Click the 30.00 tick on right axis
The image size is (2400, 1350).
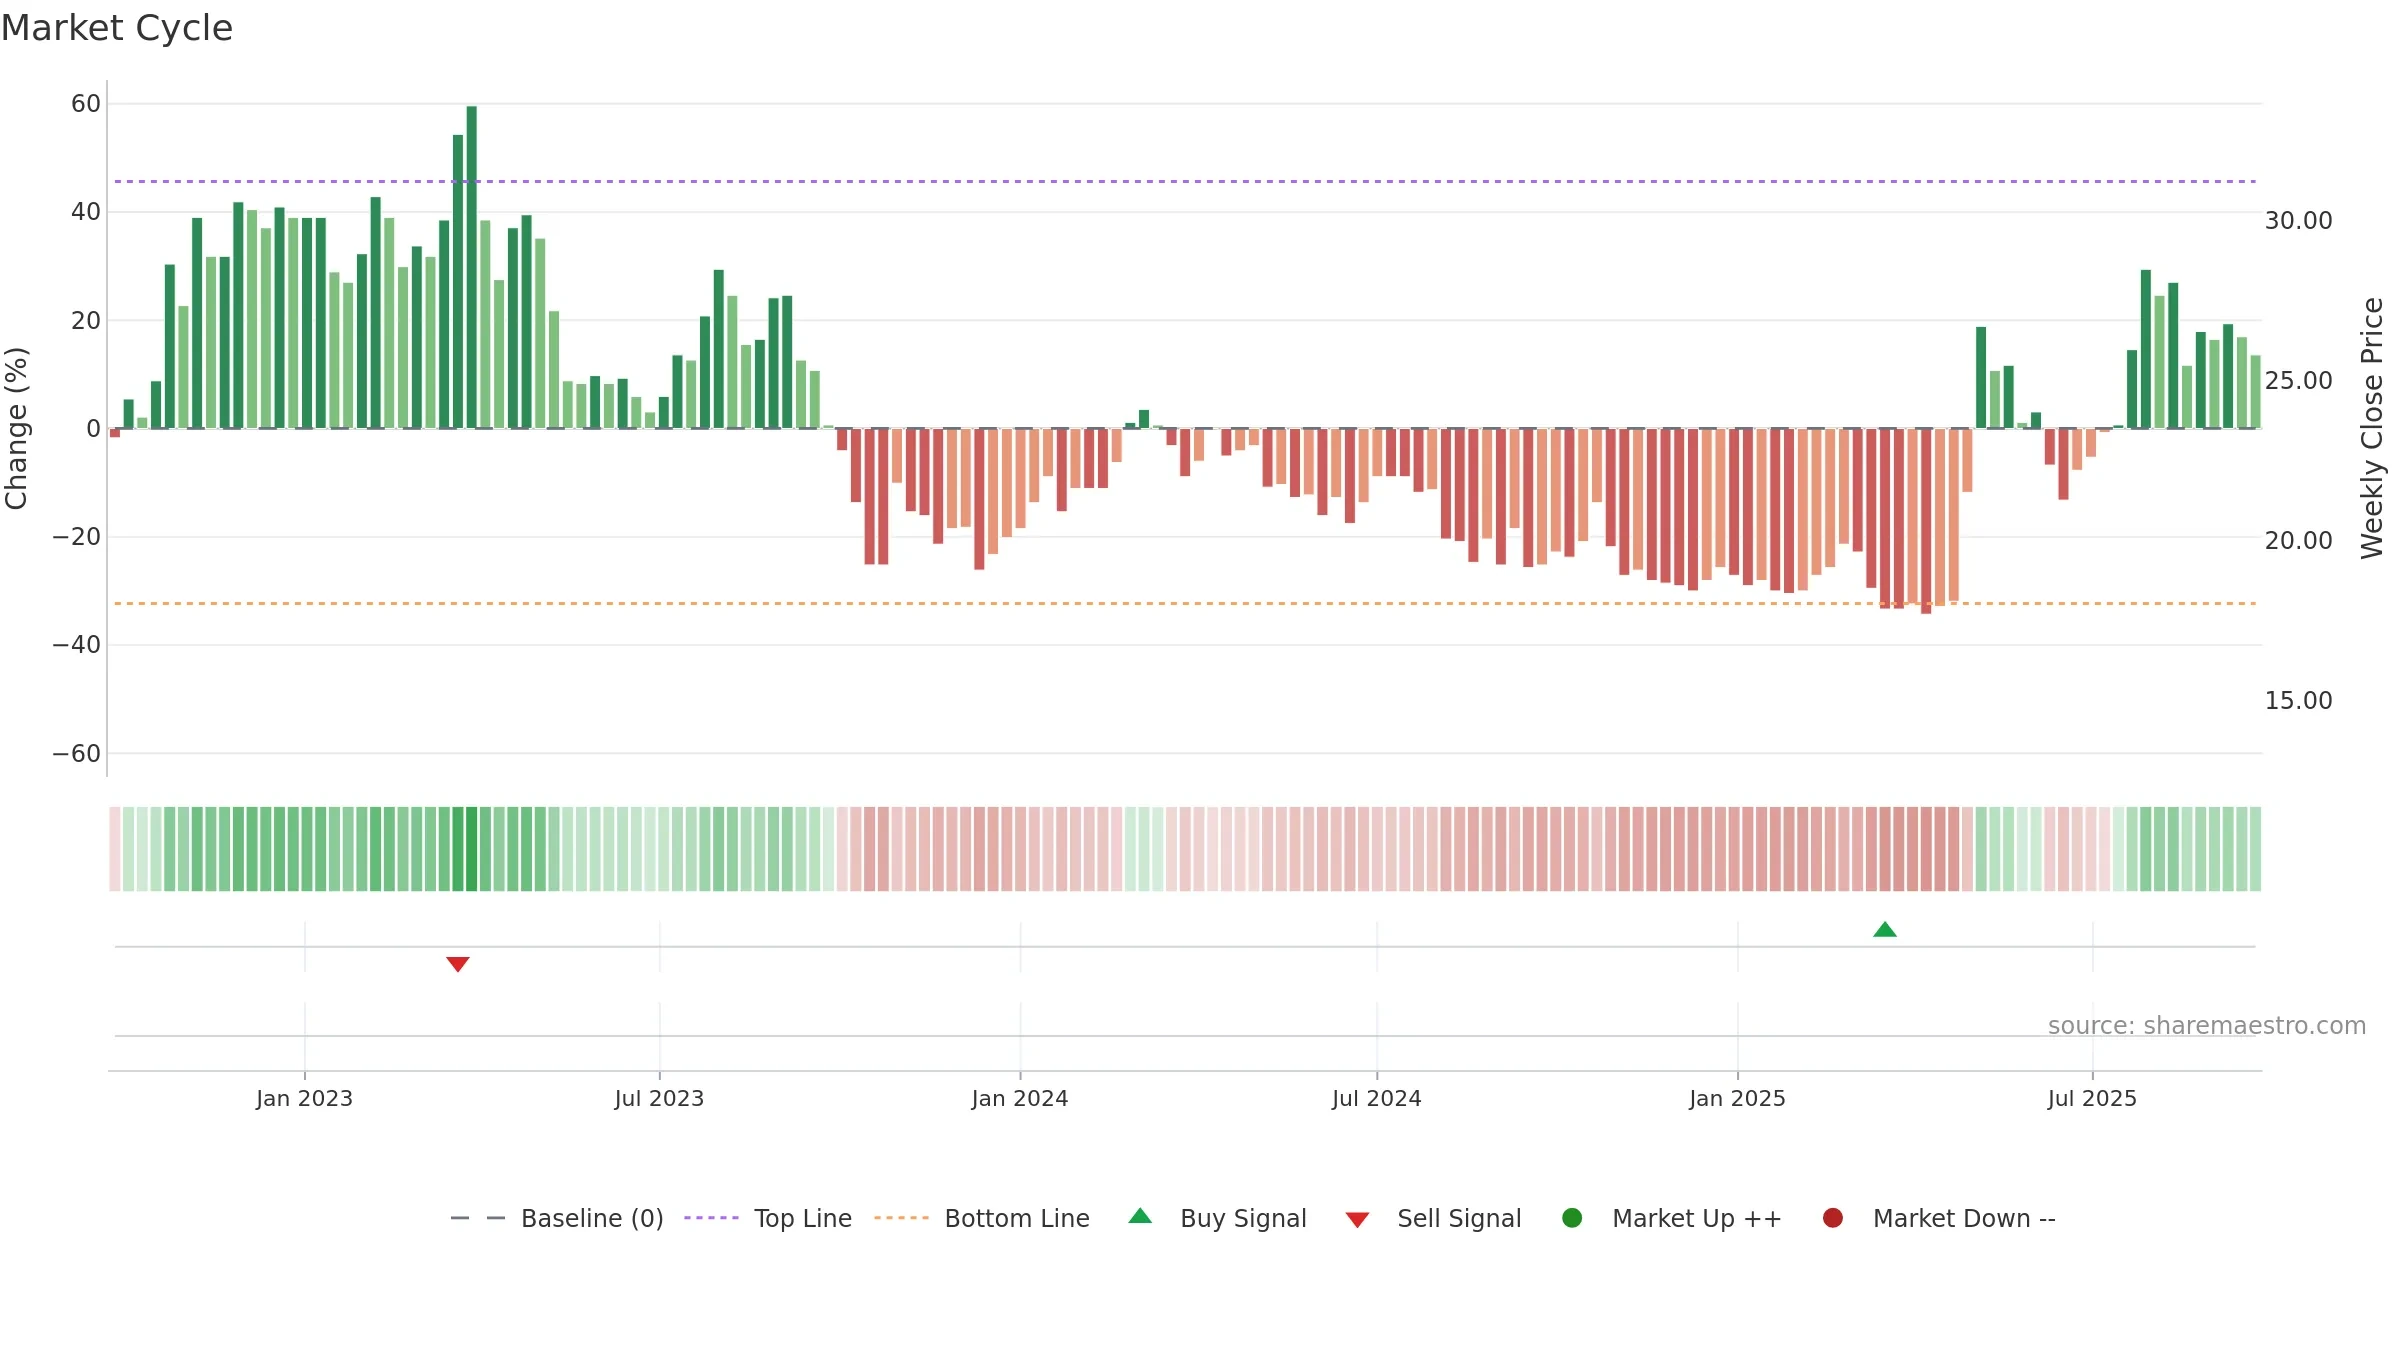point(2298,220)
